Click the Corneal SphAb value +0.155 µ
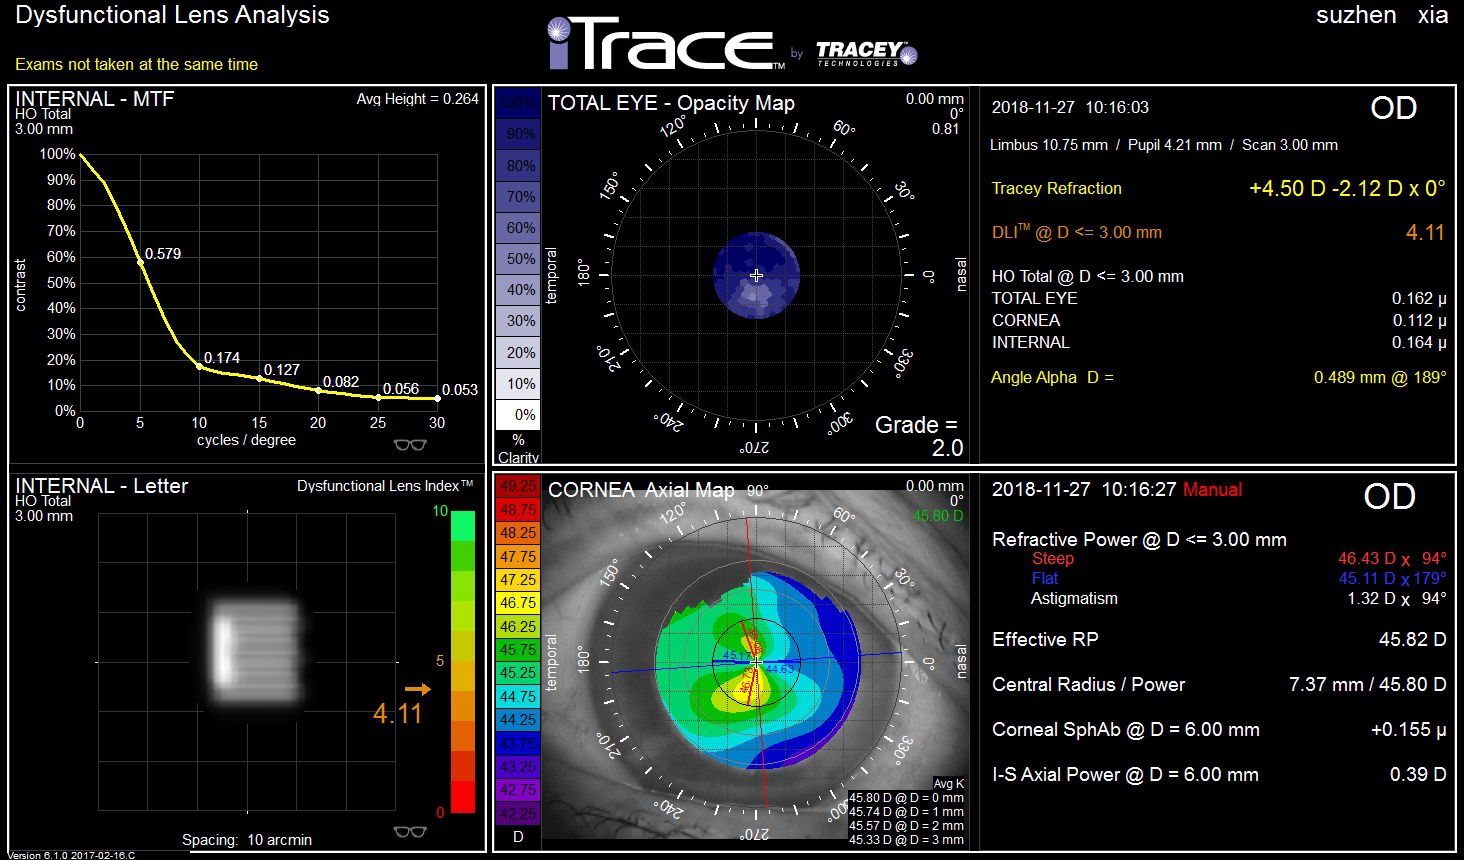Viewport: 1464px width, 860px height. tap(1408, 729)
